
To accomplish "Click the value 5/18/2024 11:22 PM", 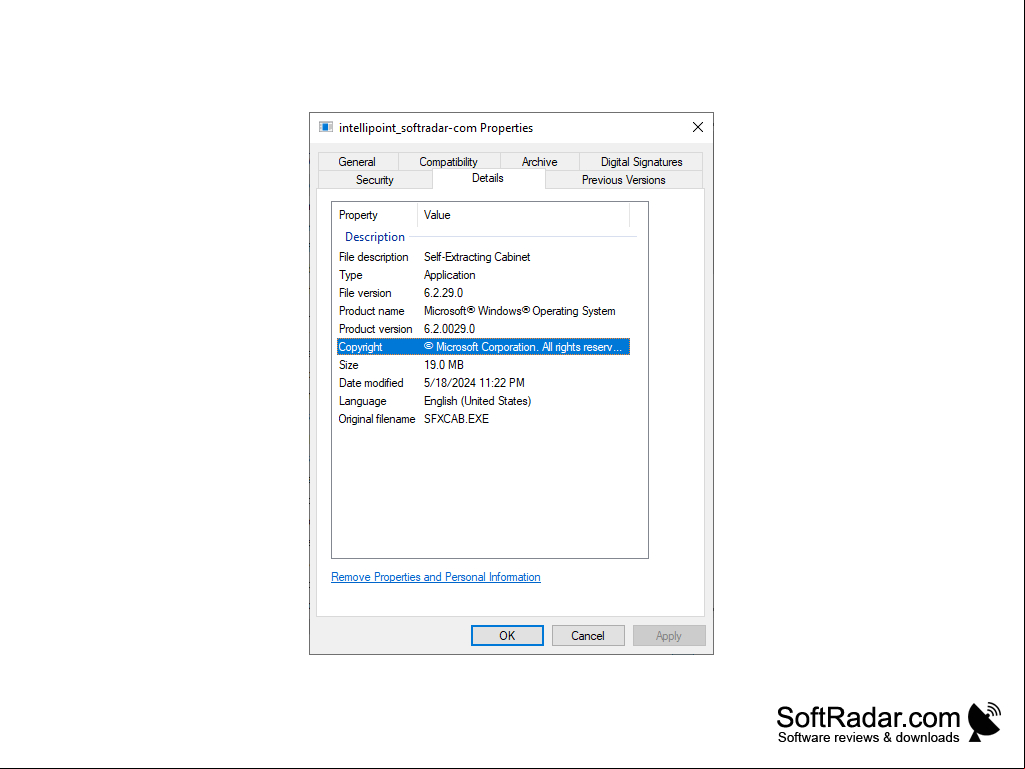I will tap(475, 383).
